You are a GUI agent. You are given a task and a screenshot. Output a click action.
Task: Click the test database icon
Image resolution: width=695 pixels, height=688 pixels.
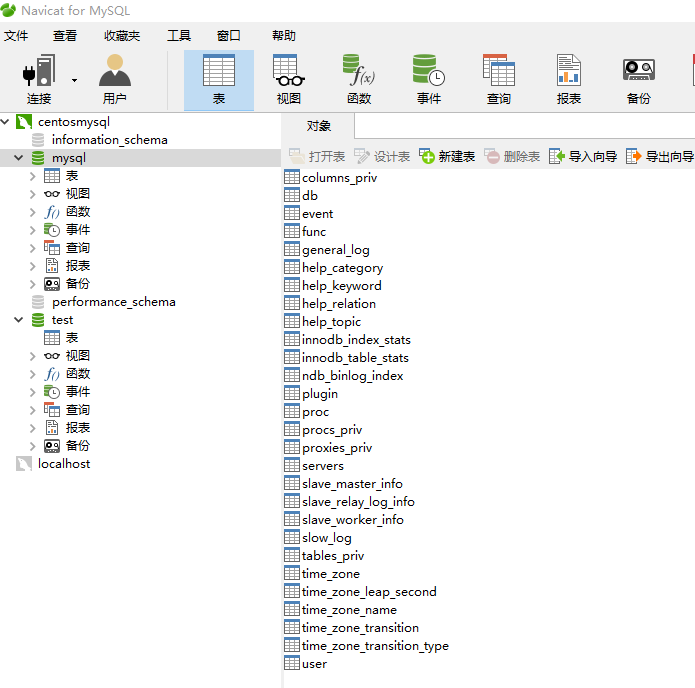[38, 320]
